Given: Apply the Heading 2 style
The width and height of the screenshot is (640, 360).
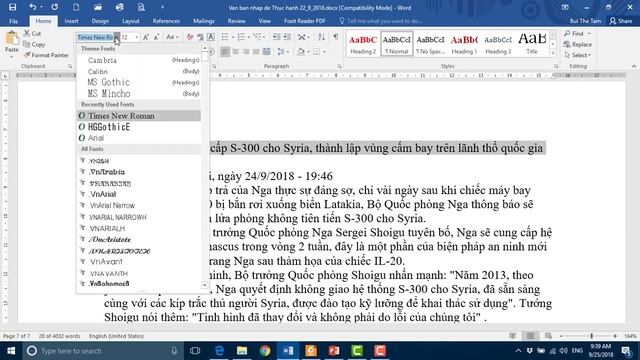Looking at the screenshot, I should click(363, 44).
